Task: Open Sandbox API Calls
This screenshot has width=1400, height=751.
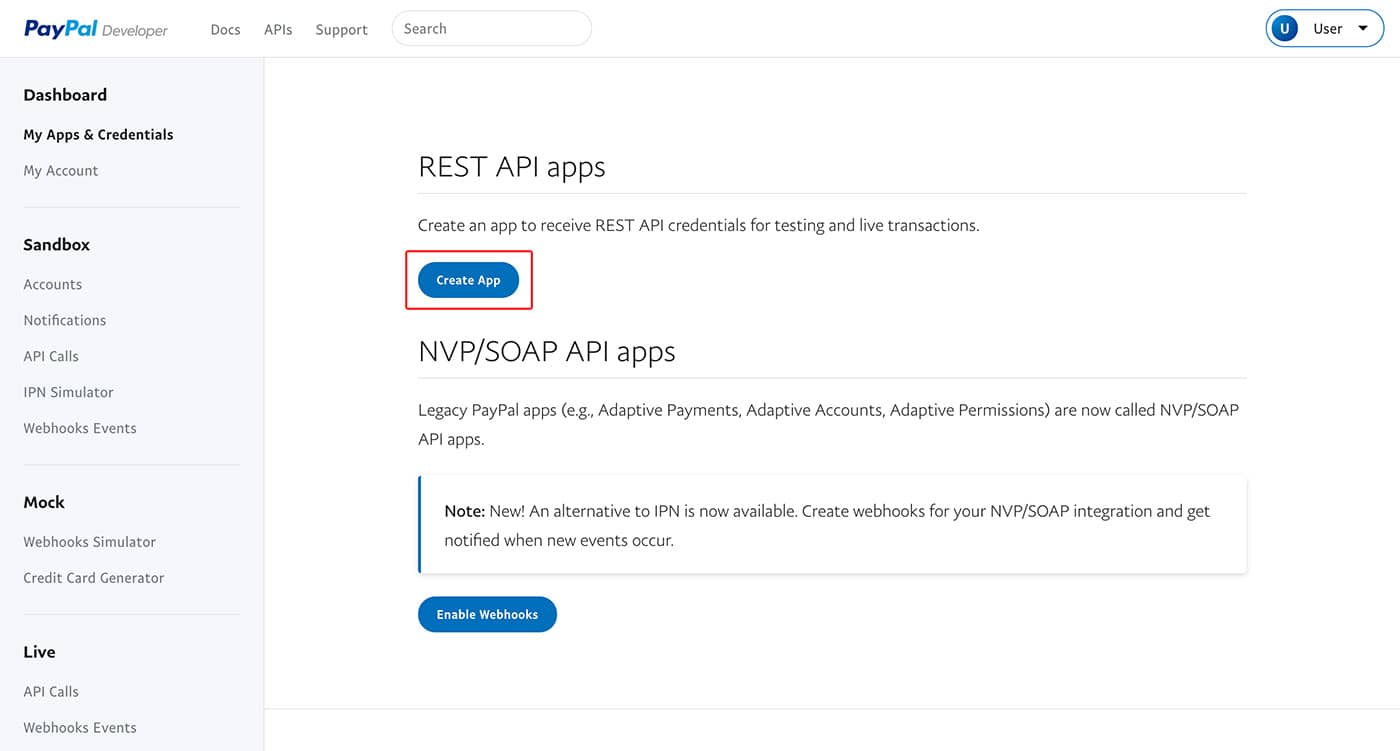Action: 51,356
